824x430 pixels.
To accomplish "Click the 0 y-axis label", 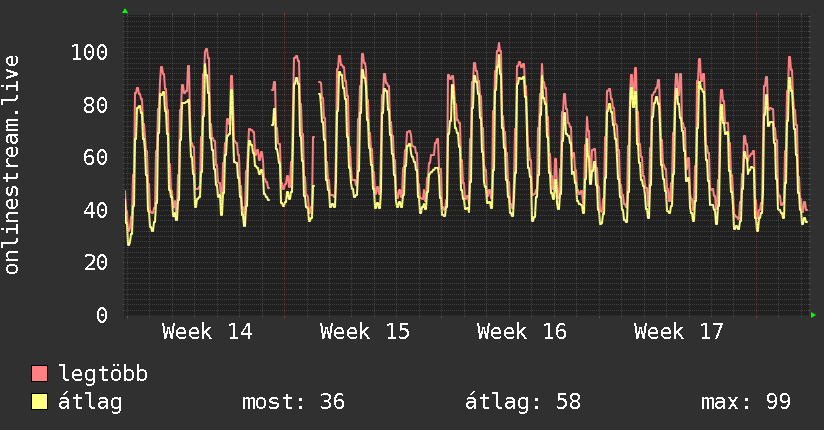I will (102, 315).
